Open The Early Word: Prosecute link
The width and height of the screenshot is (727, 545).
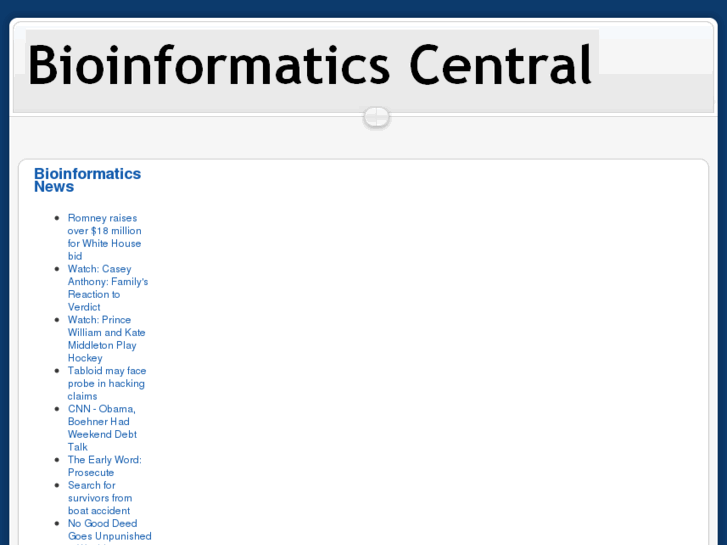click(x=104, y=466)
